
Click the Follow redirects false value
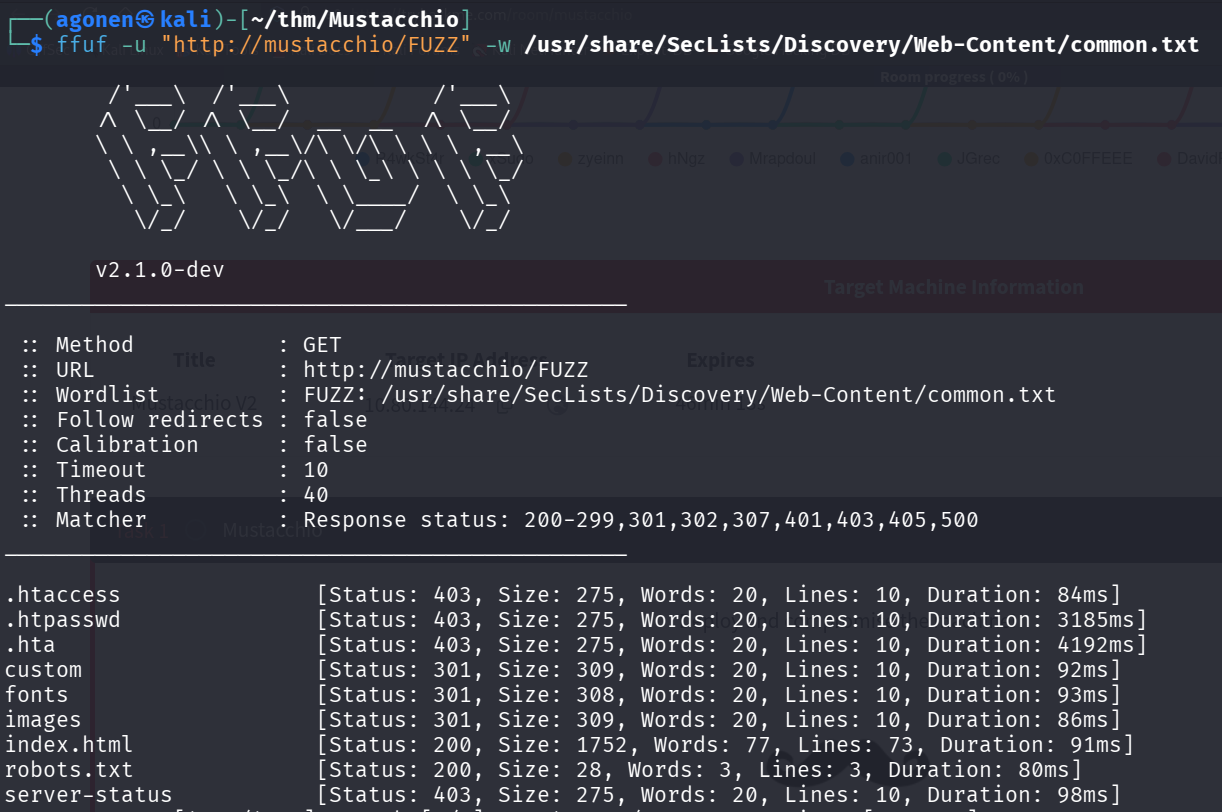point(335,420)
